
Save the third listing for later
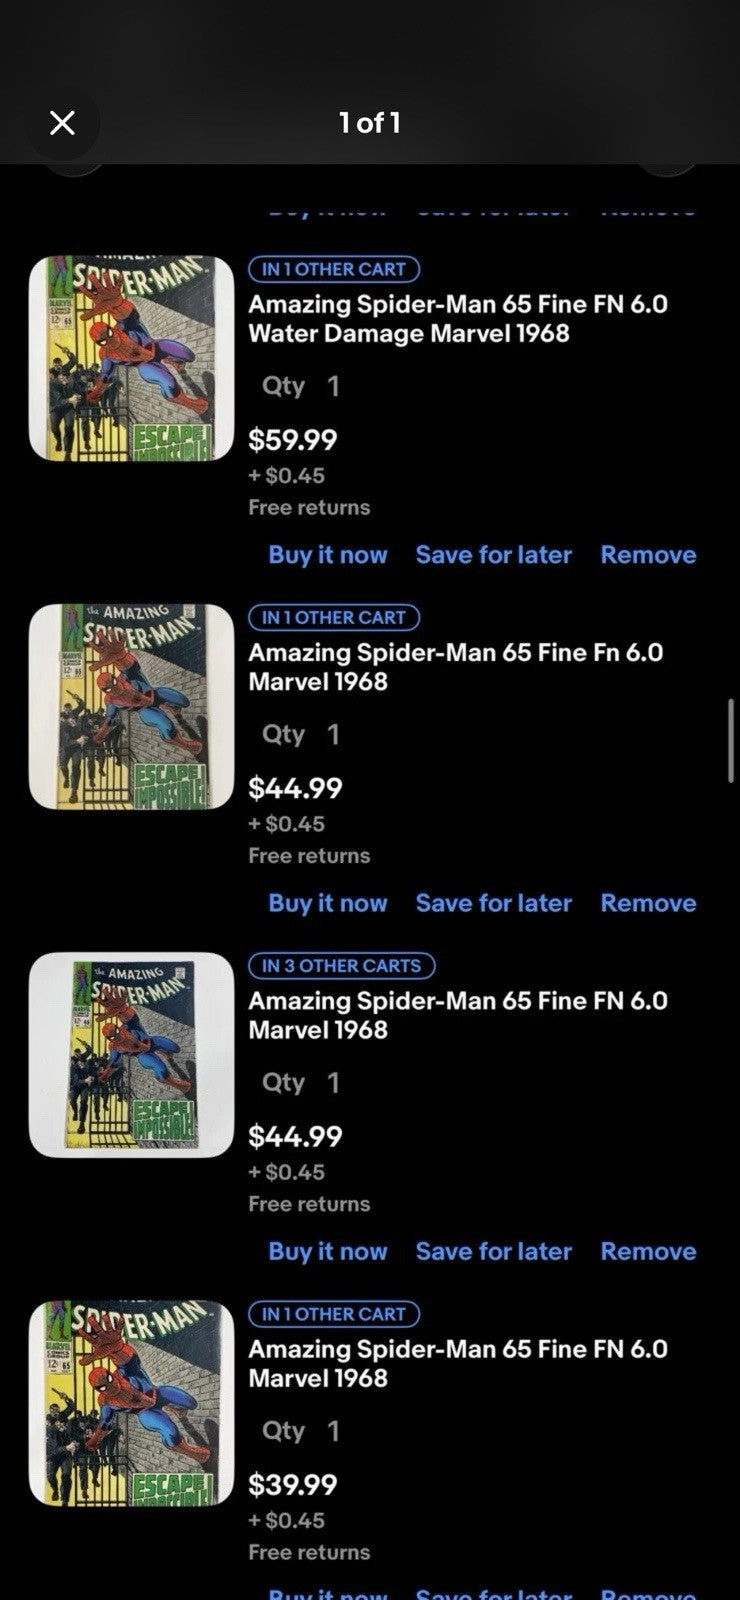pos(493,1251)
